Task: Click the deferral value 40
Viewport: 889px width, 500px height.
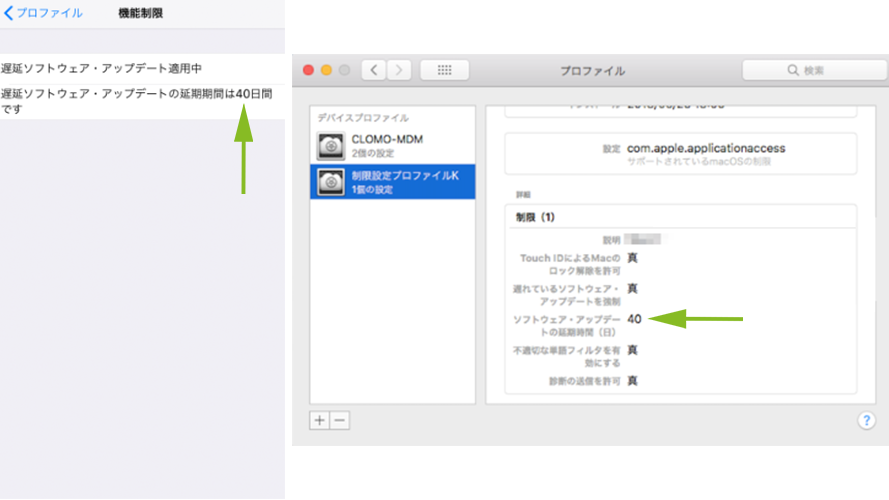Action: [x=634, y=319]
